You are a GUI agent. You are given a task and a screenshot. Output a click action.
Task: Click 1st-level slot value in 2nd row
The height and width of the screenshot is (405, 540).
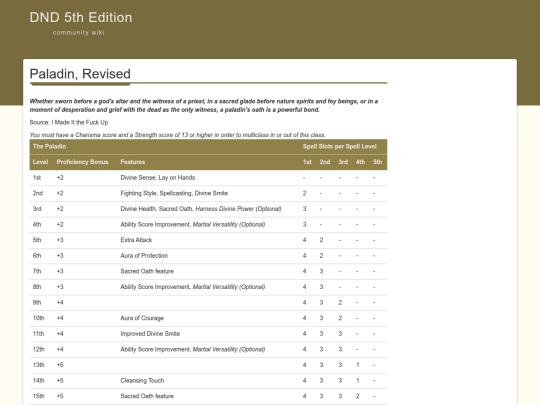point(304,193)
